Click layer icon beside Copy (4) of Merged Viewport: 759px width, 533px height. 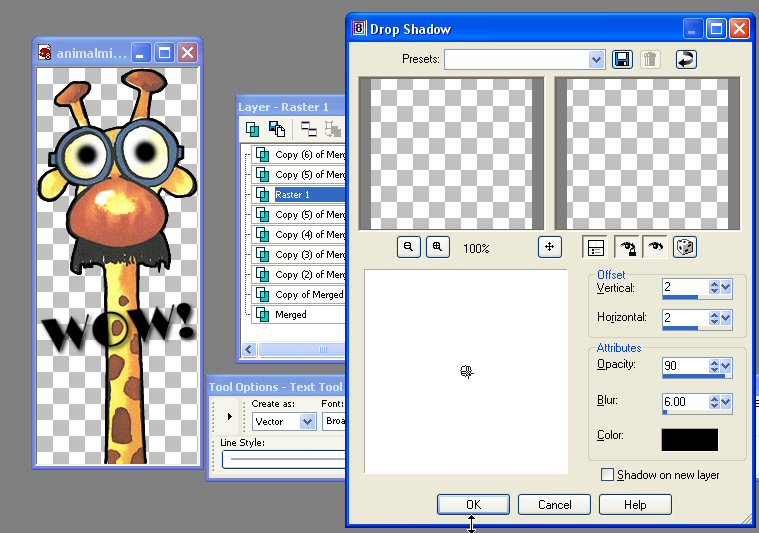262,235
